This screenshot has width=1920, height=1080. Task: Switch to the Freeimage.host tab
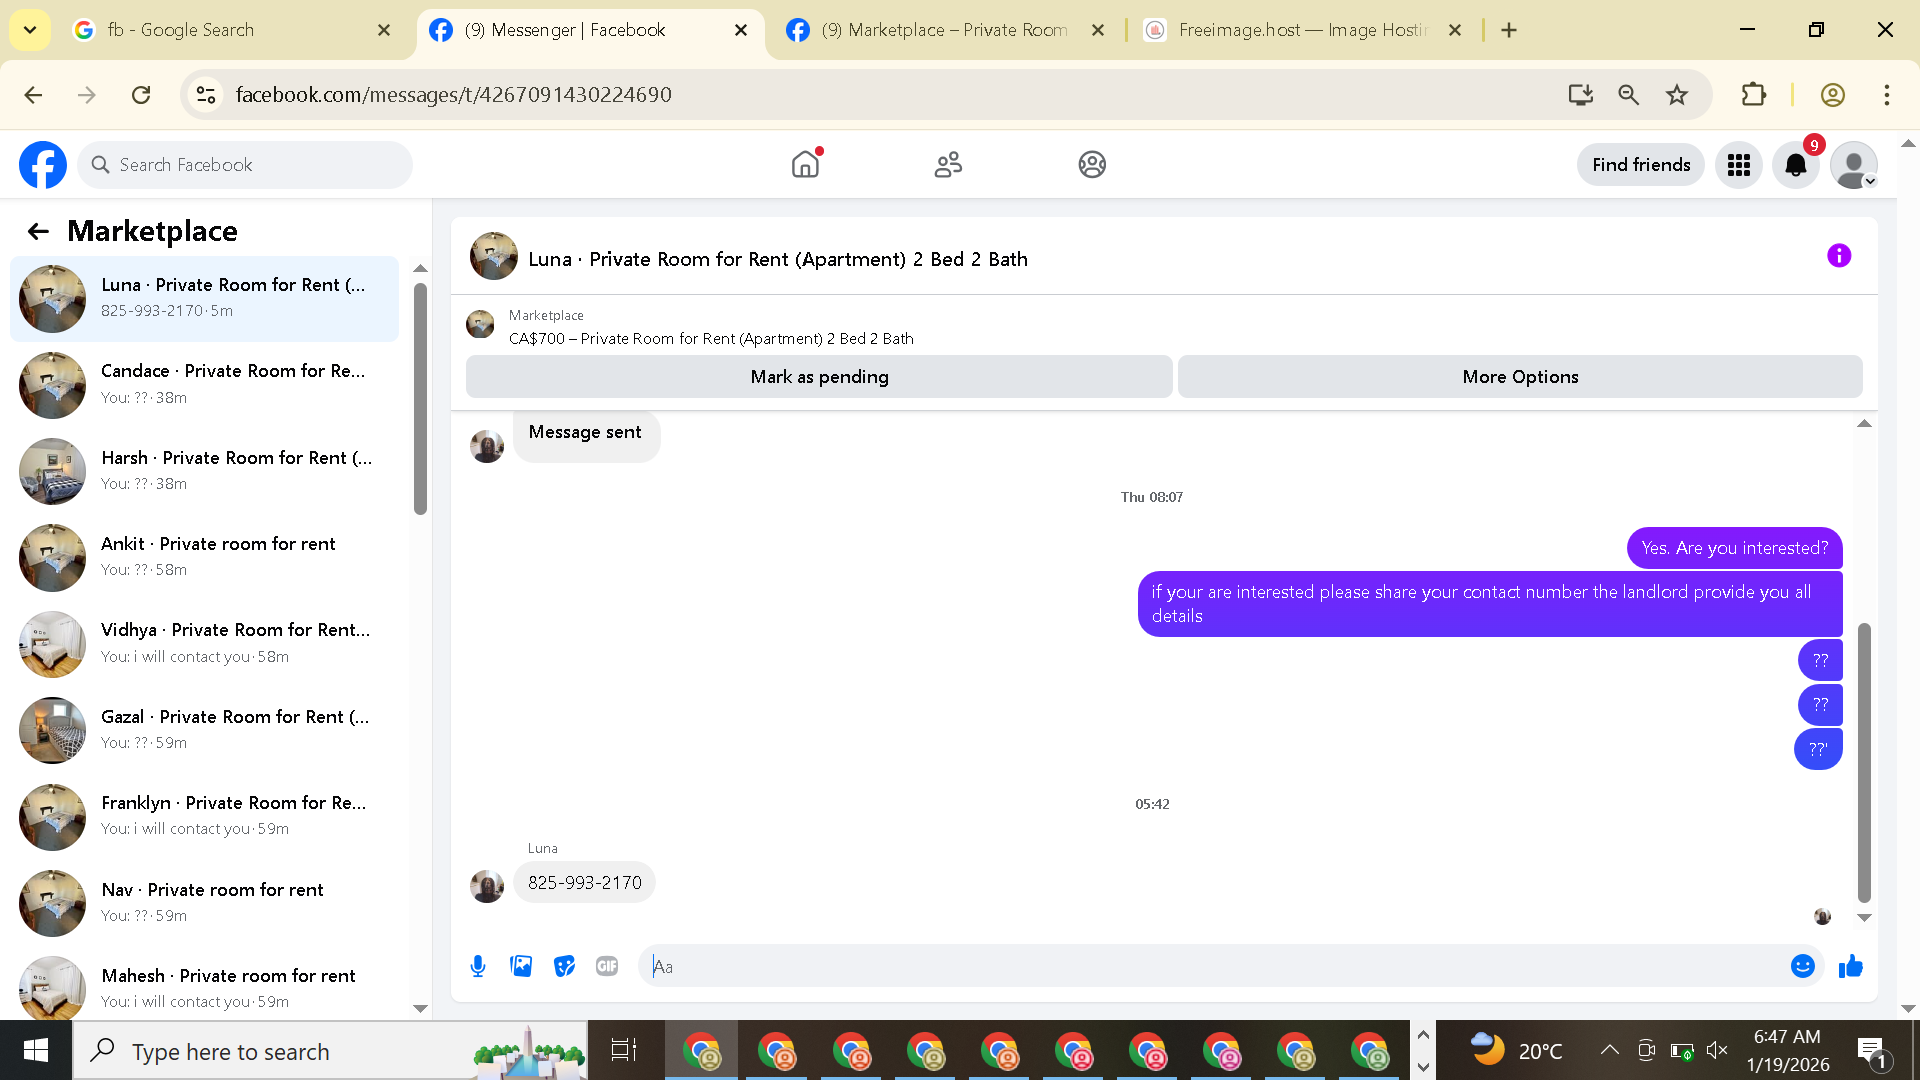tap(1300, 30)
